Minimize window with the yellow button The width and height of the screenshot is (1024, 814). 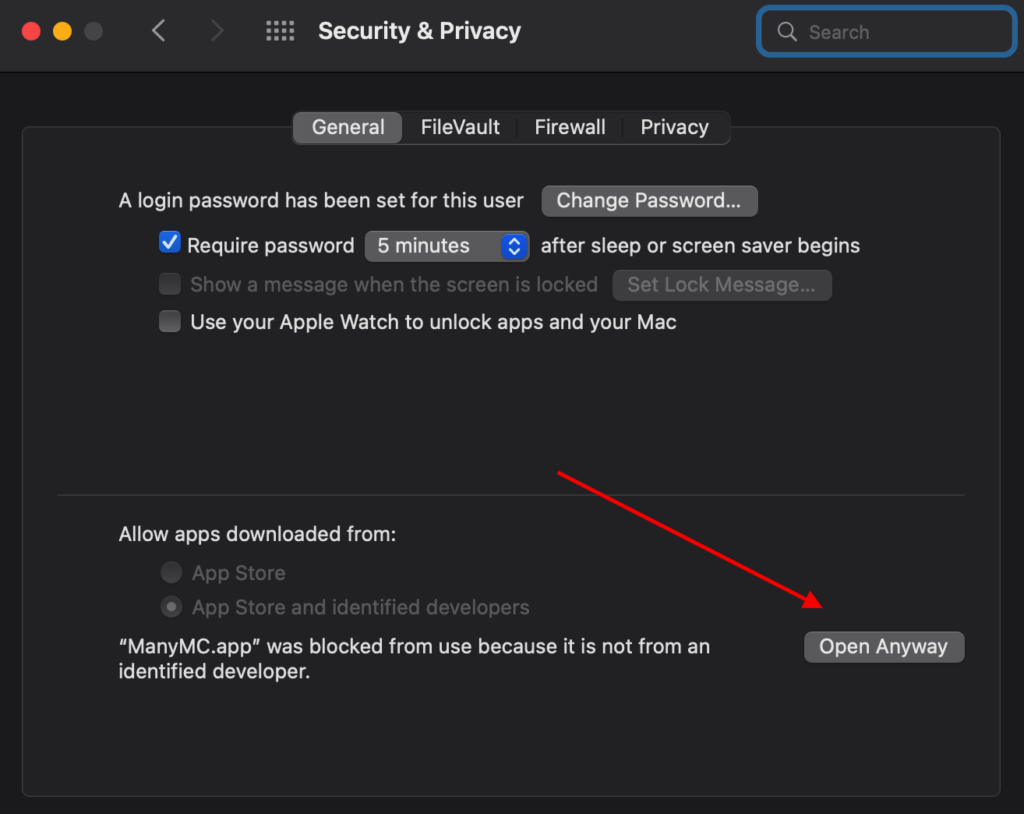click(x=63, y=31)
